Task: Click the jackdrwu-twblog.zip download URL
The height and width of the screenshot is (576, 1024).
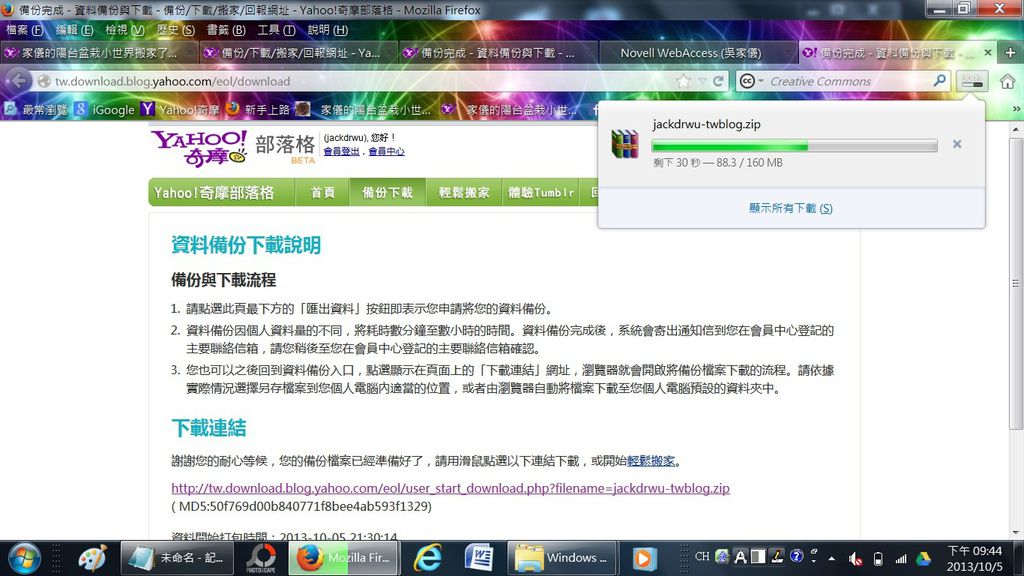Action: (451, 488)
